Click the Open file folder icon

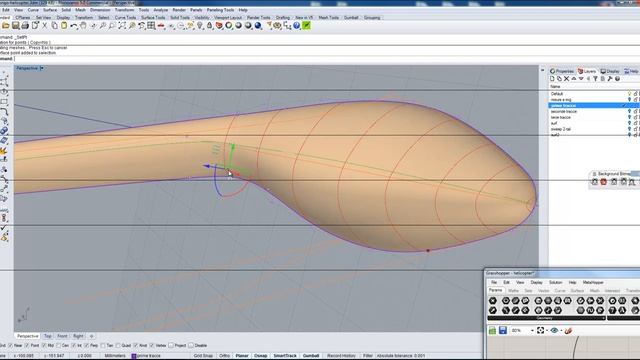pyautogui.click(x=6, y=26)
